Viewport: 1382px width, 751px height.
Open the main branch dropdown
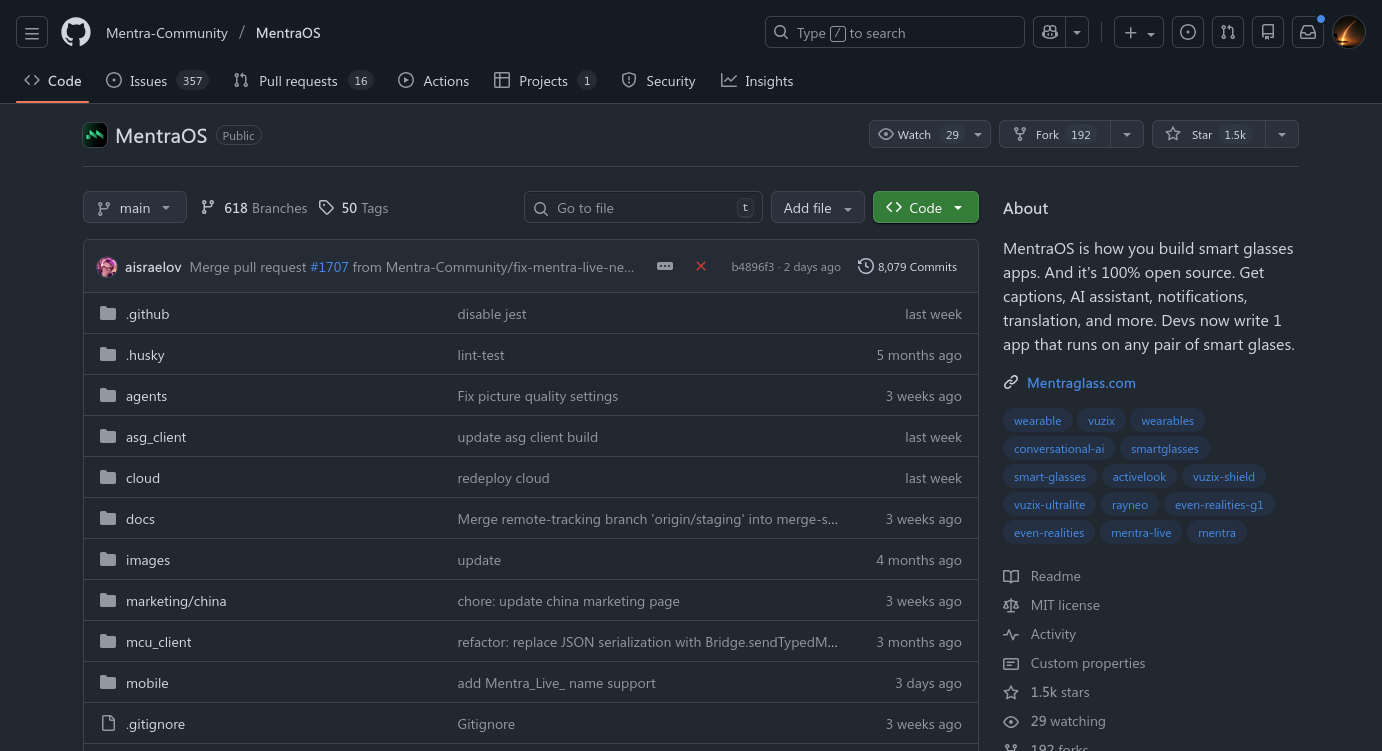click(134, 208)
